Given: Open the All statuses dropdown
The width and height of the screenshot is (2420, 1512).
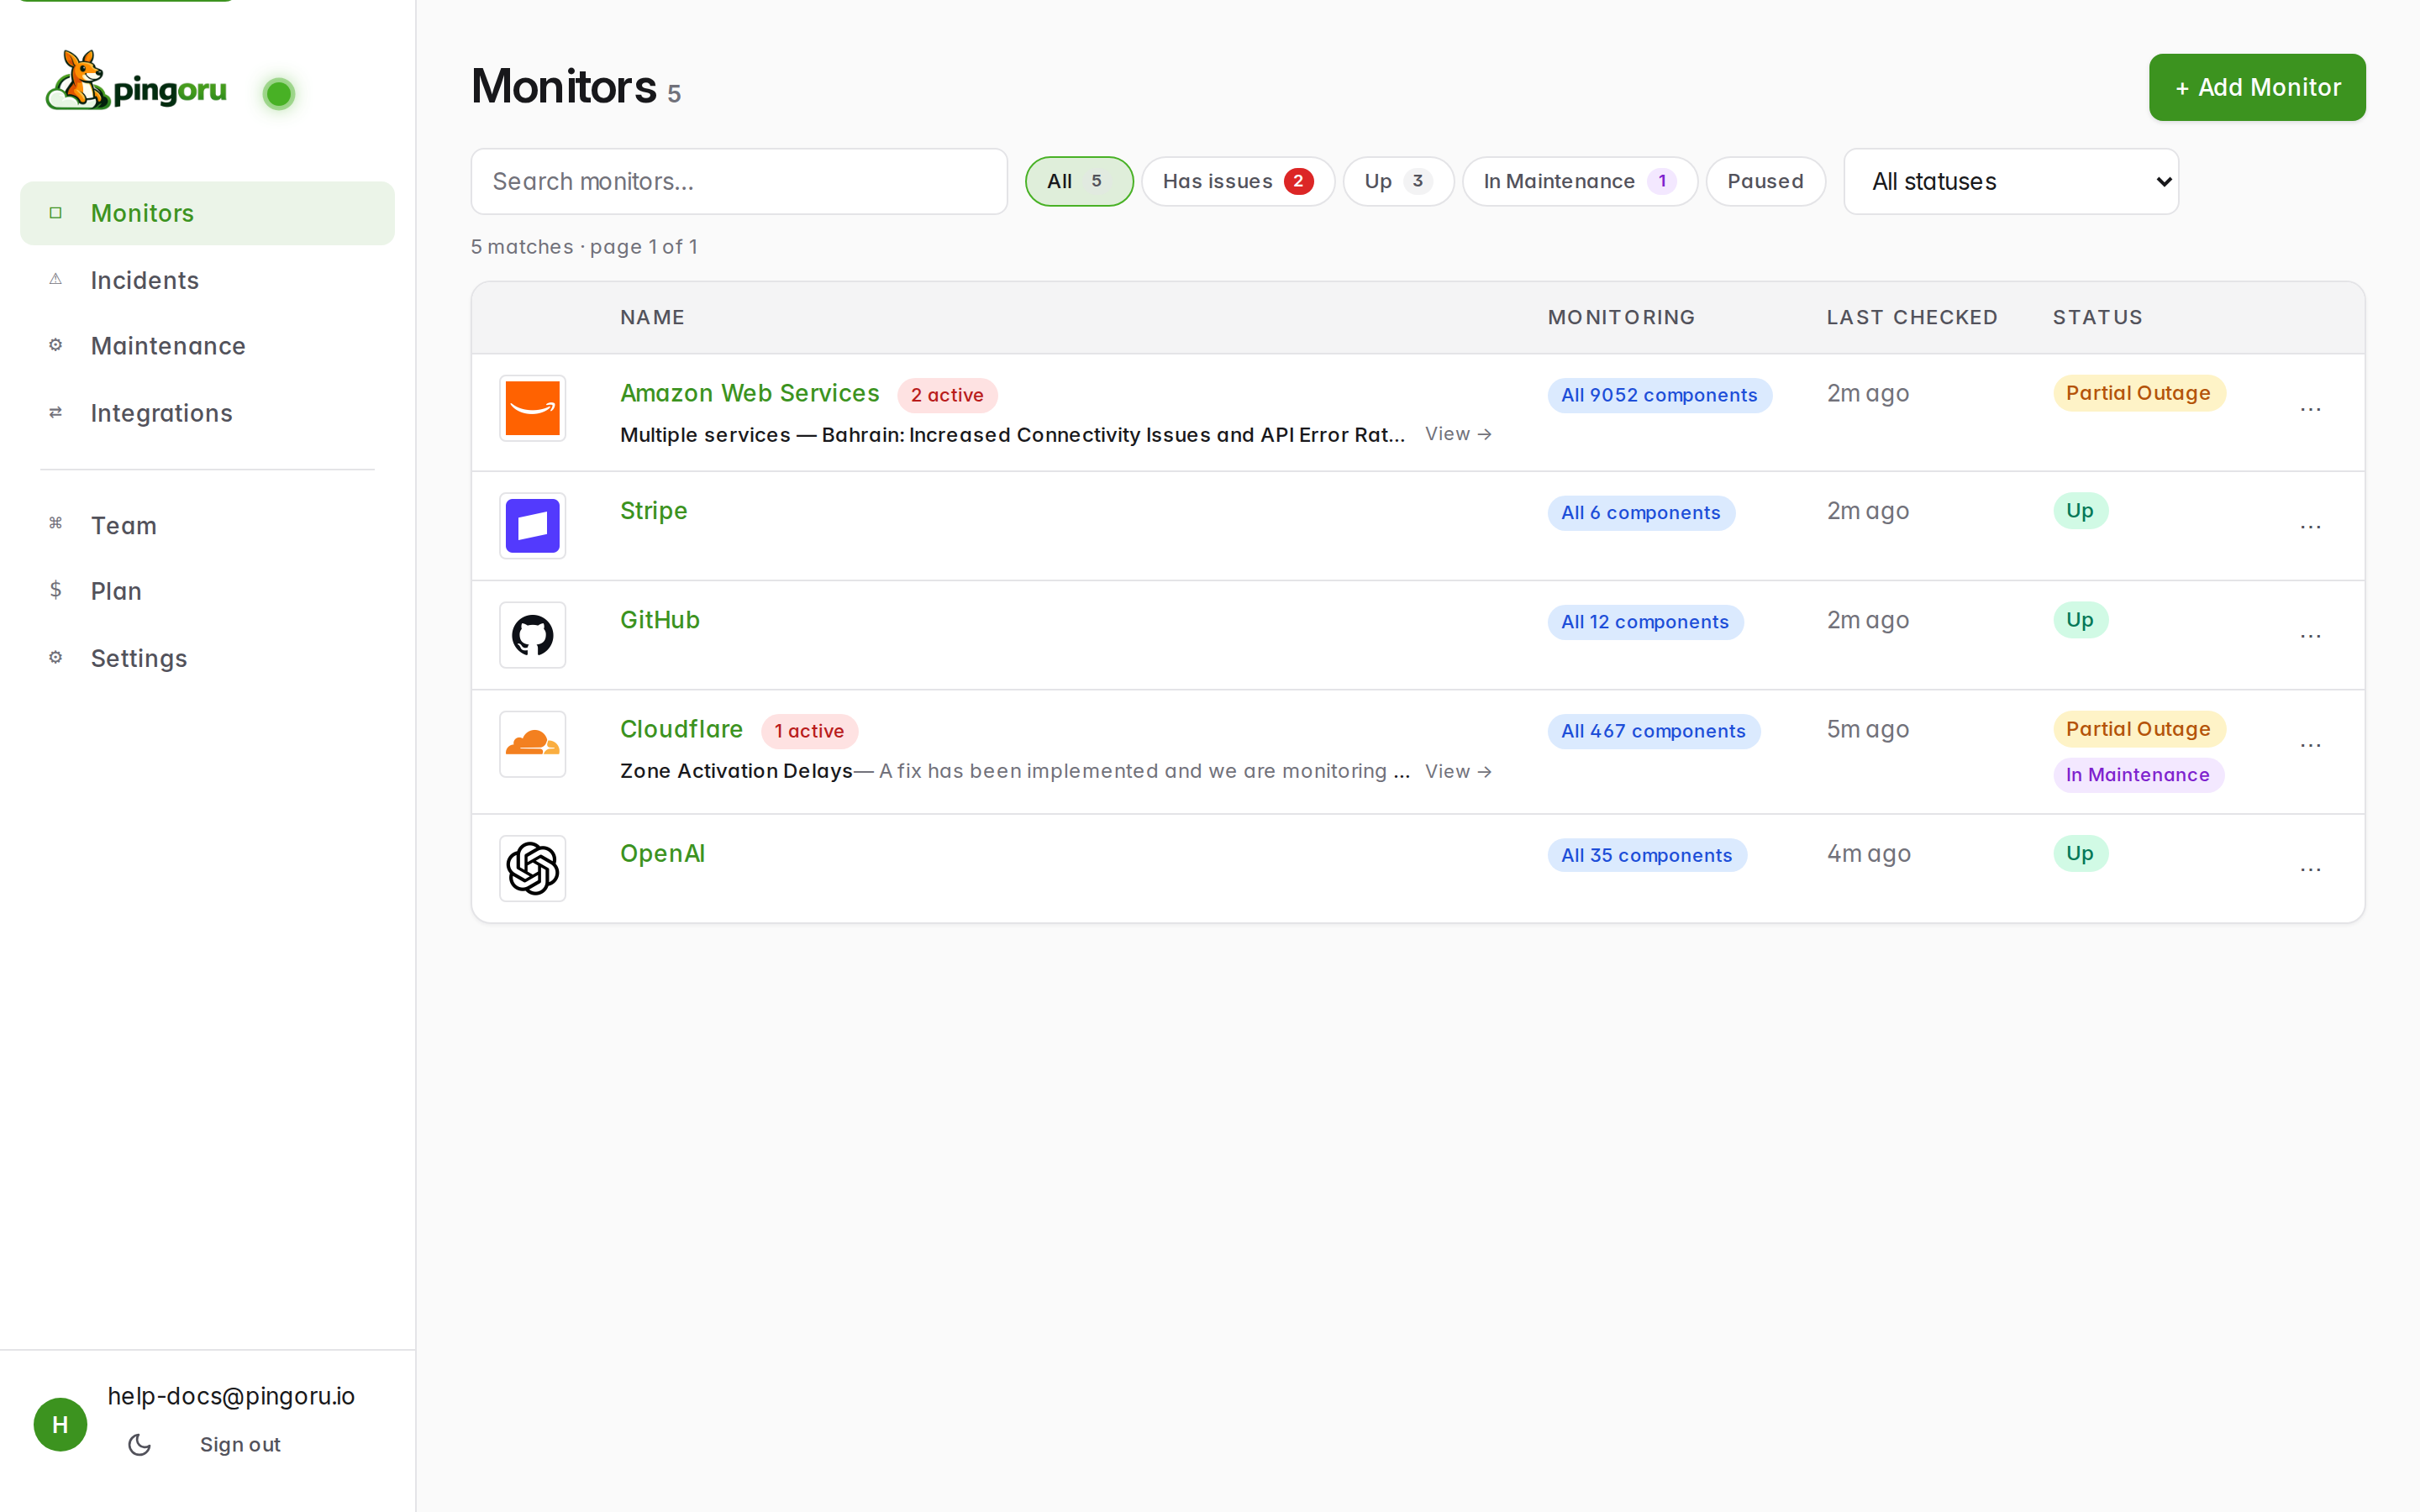Looking at the screenshot, I should point(2011,181).
